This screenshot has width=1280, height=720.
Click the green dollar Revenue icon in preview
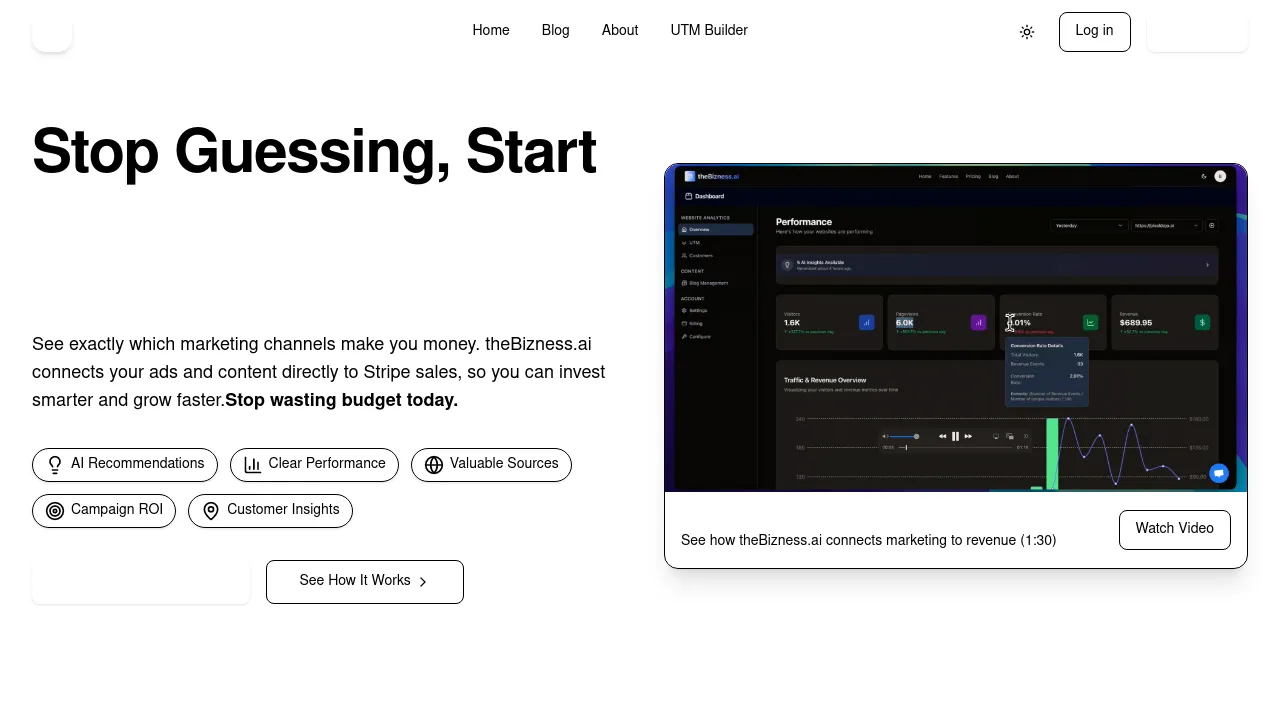tap(1202, 322)
